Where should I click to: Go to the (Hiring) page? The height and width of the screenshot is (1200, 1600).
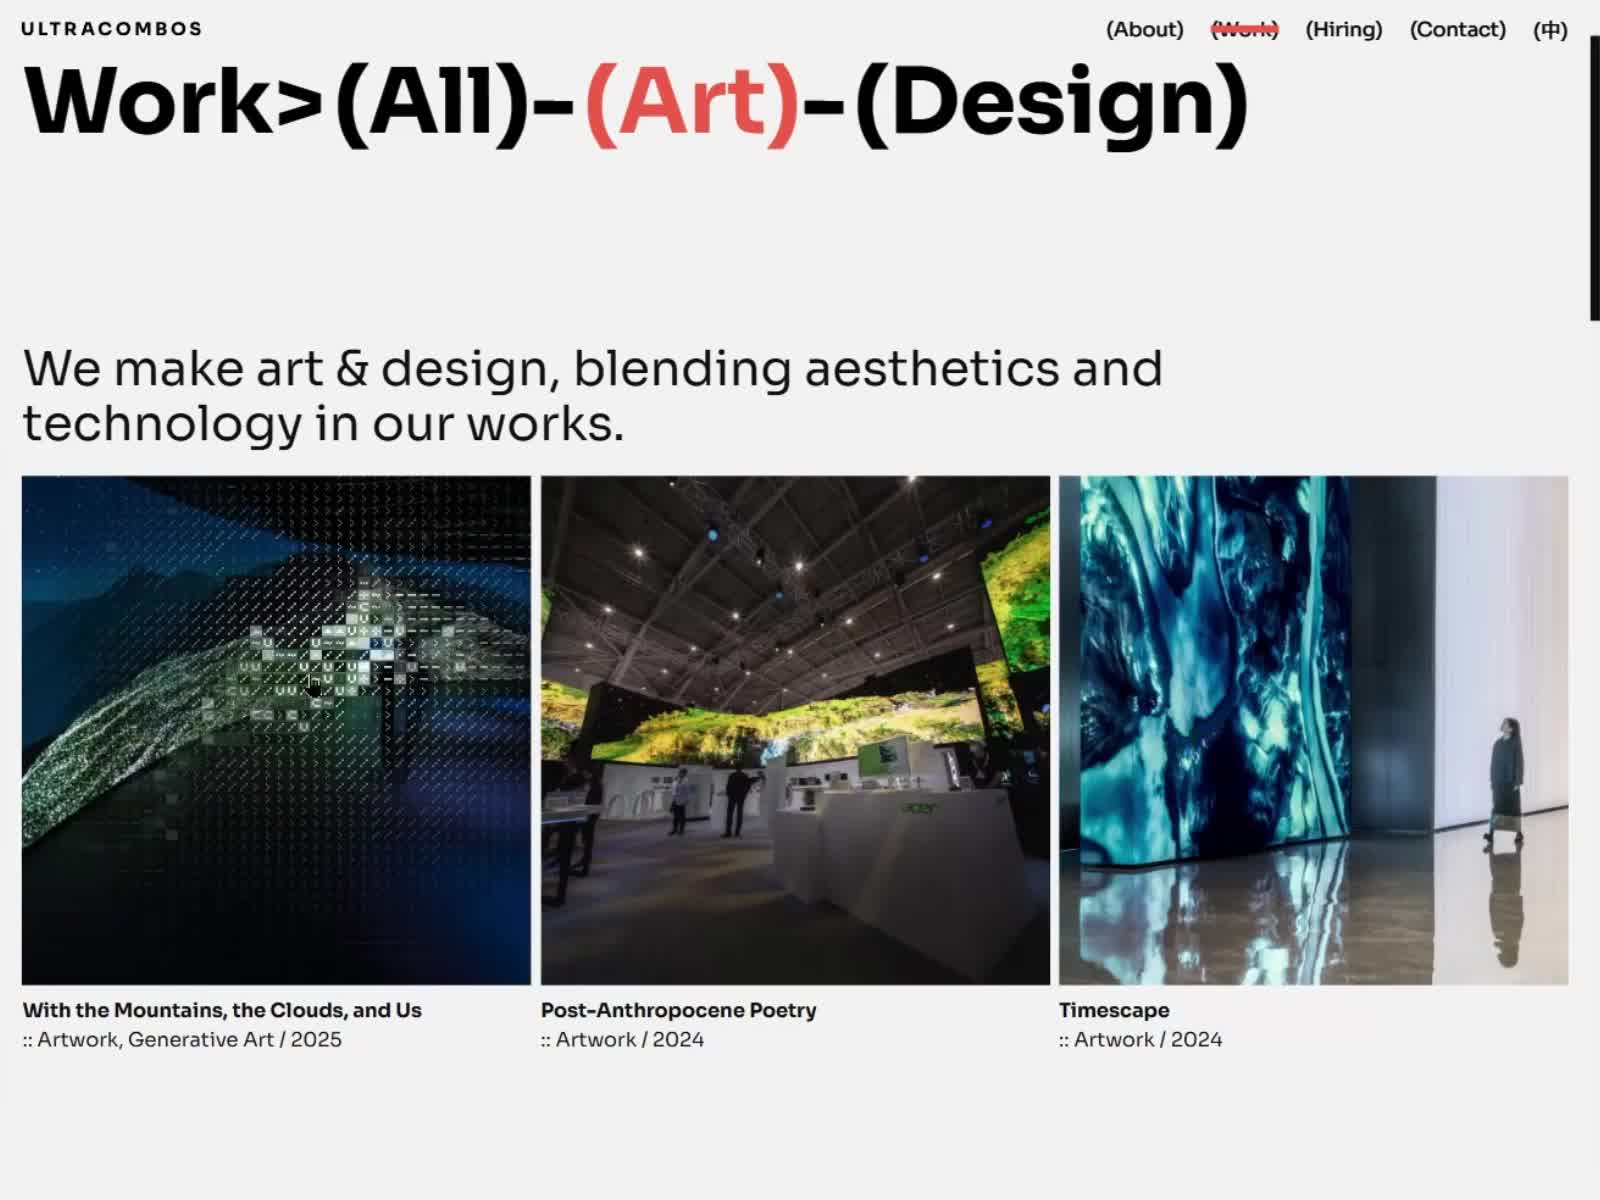tap(1344, 30)
